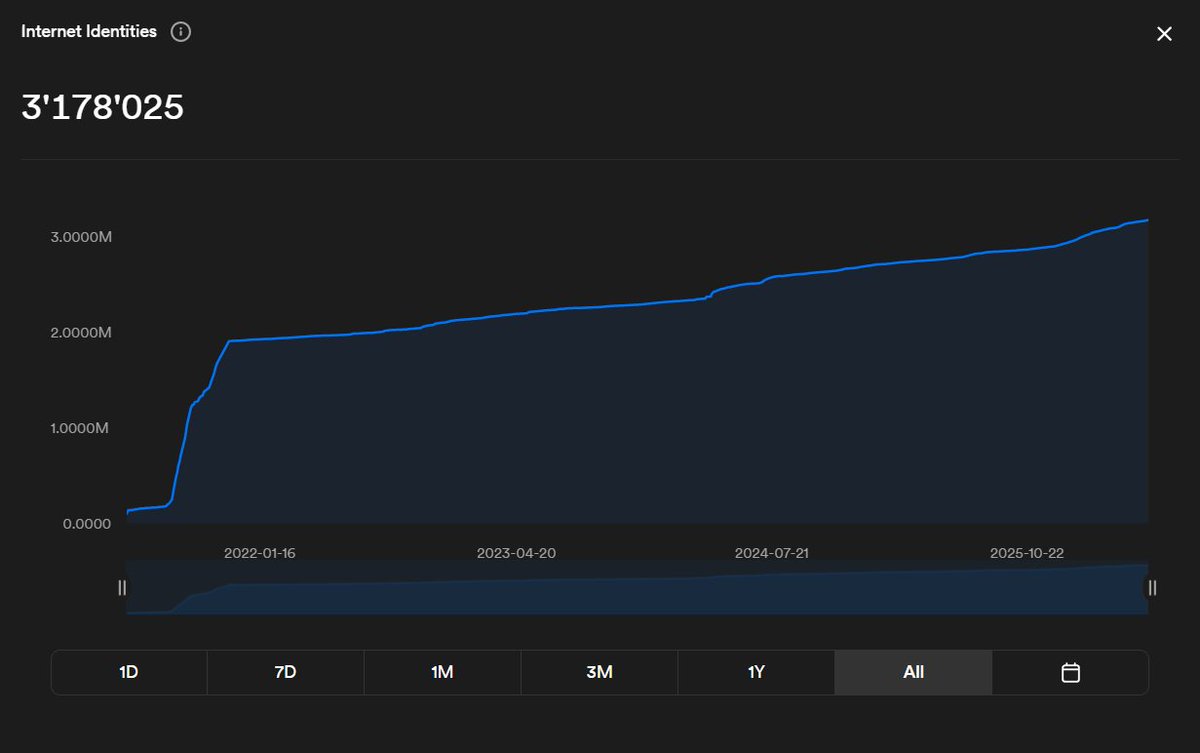
Task: Grab the right range slider handle
Action: [x=1152, y=588]
